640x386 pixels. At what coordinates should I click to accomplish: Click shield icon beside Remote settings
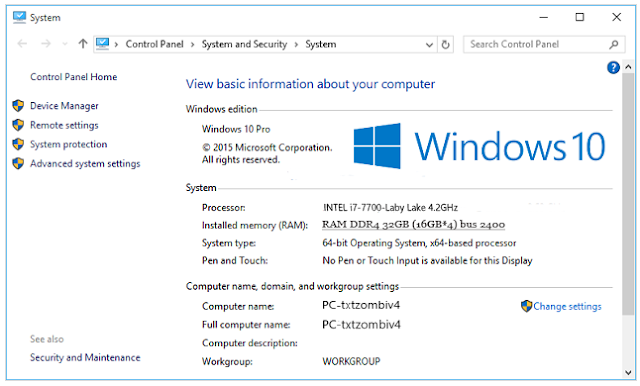pos(18,125)
